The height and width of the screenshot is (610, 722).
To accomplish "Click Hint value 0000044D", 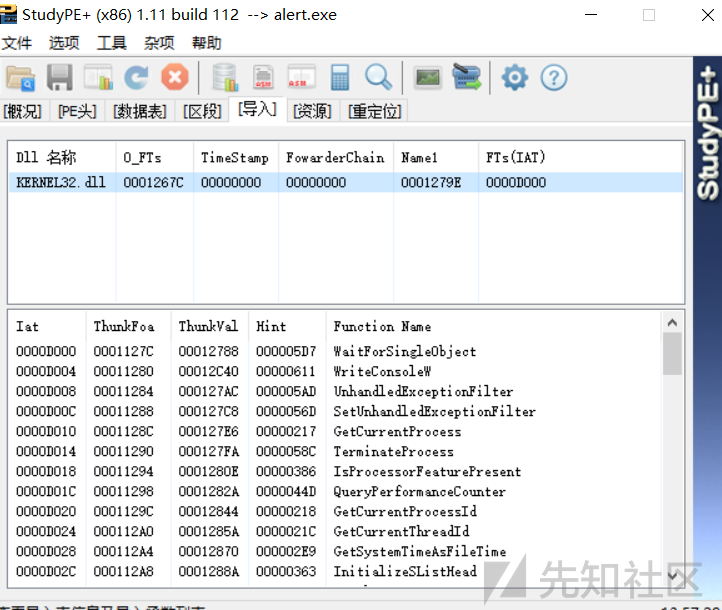I will 286,491.
